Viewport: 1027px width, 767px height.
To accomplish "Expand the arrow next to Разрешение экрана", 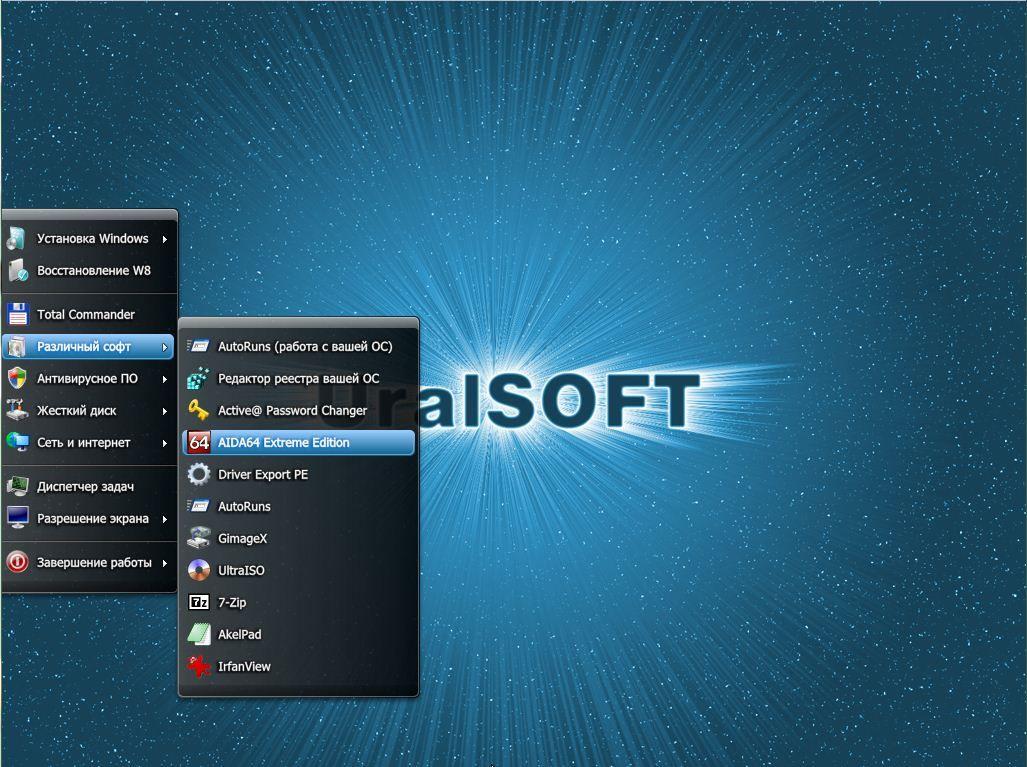I will (165, 519).
